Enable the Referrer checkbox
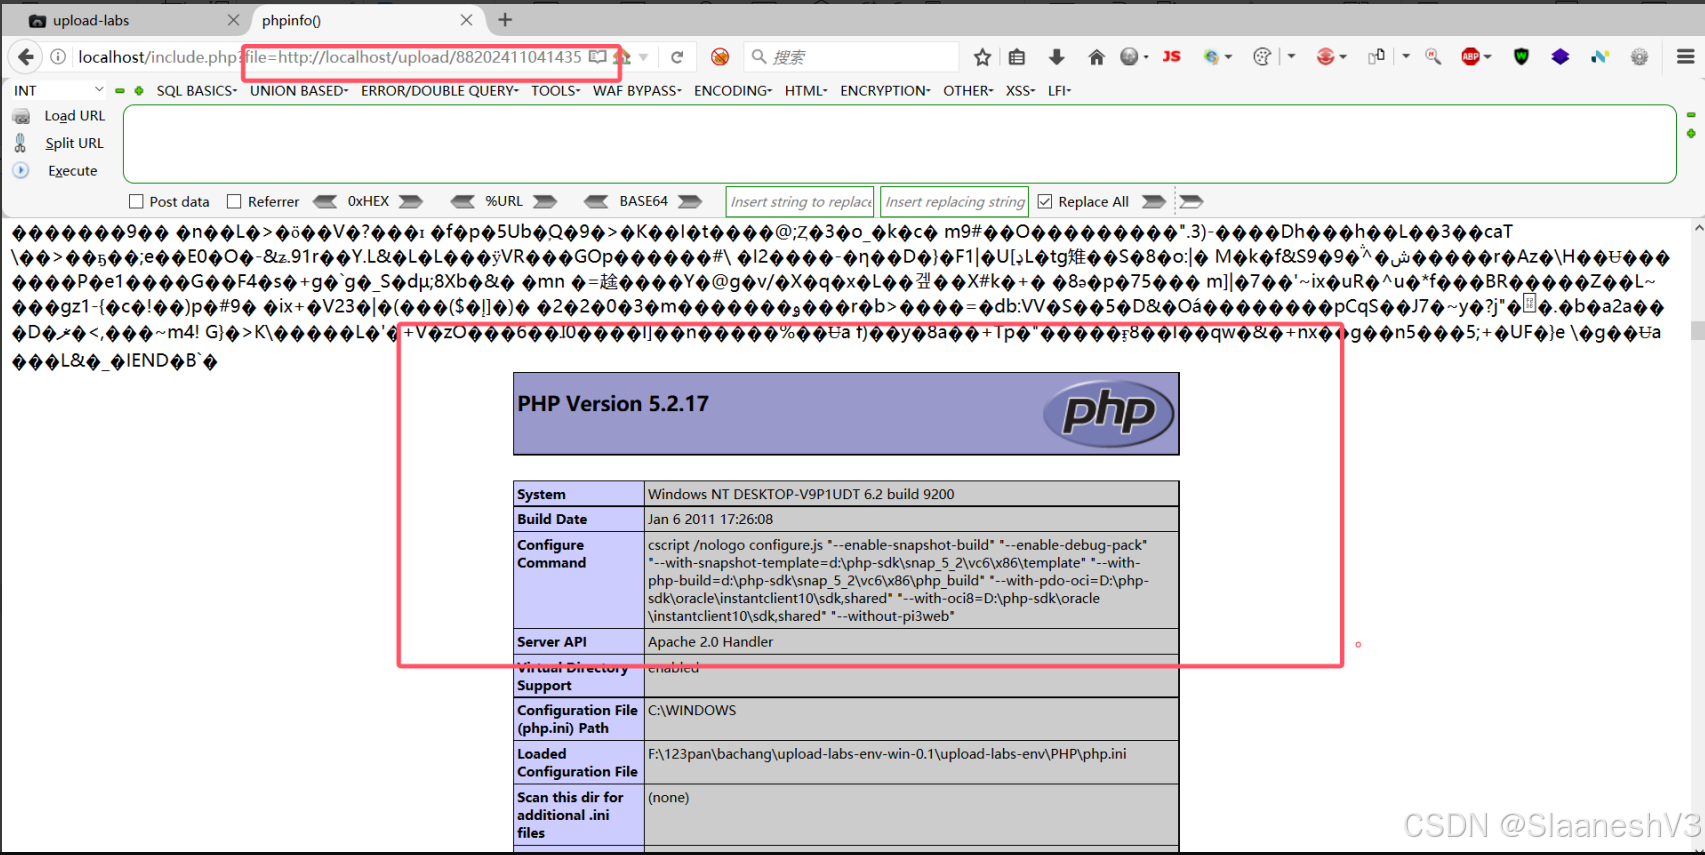Viewport: 1705px width, 855px height. pyautogui.click(x=234, y=201)
